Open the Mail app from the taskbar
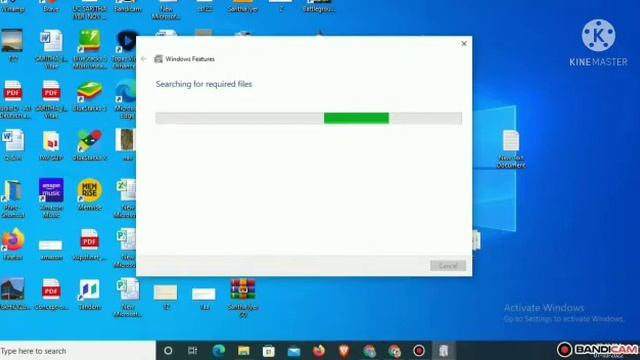This screenshot has height=360, width=640. pos(294,351)
